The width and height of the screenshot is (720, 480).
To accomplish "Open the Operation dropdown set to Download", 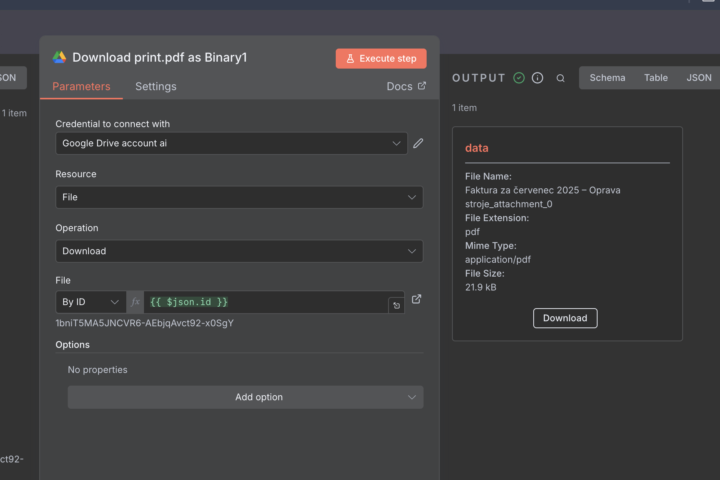I will [x=238, y=251].
